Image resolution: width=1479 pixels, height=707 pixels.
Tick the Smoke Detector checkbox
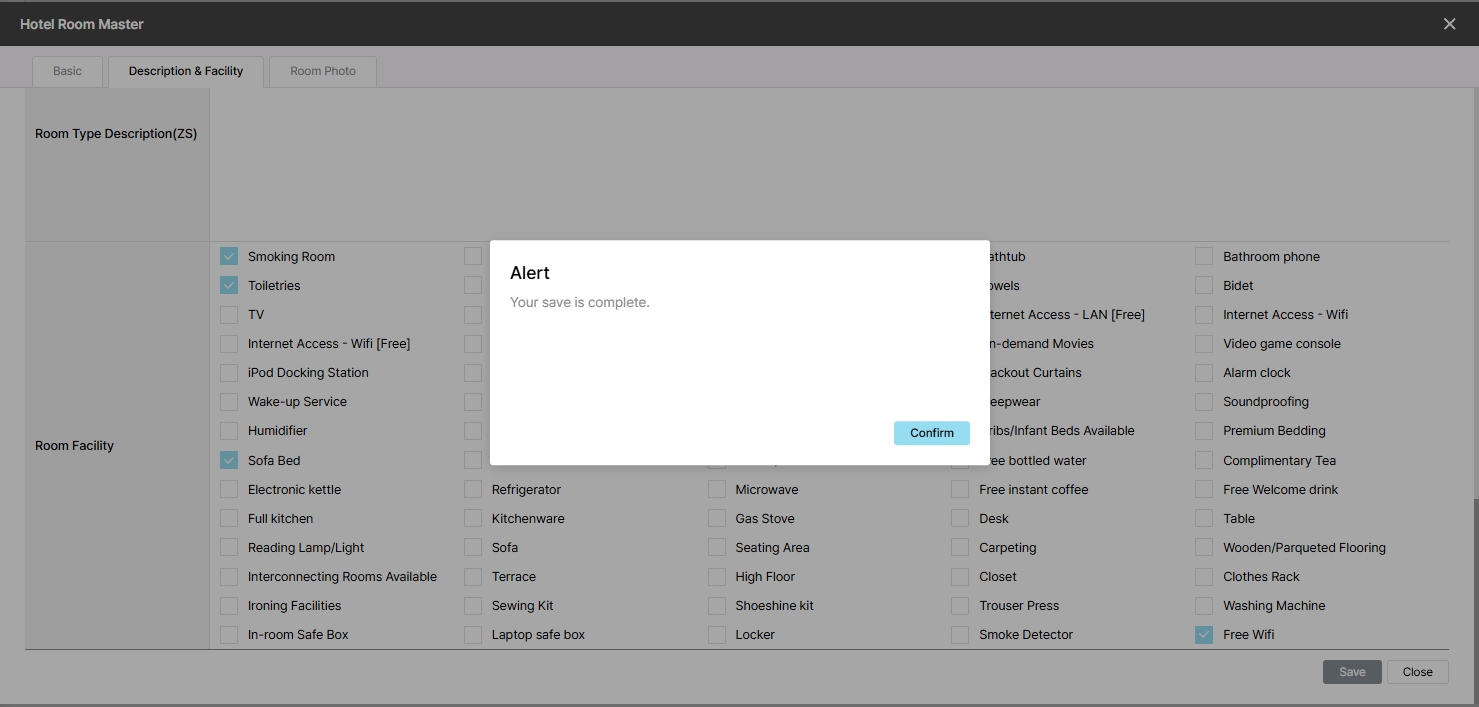point(960,635)
